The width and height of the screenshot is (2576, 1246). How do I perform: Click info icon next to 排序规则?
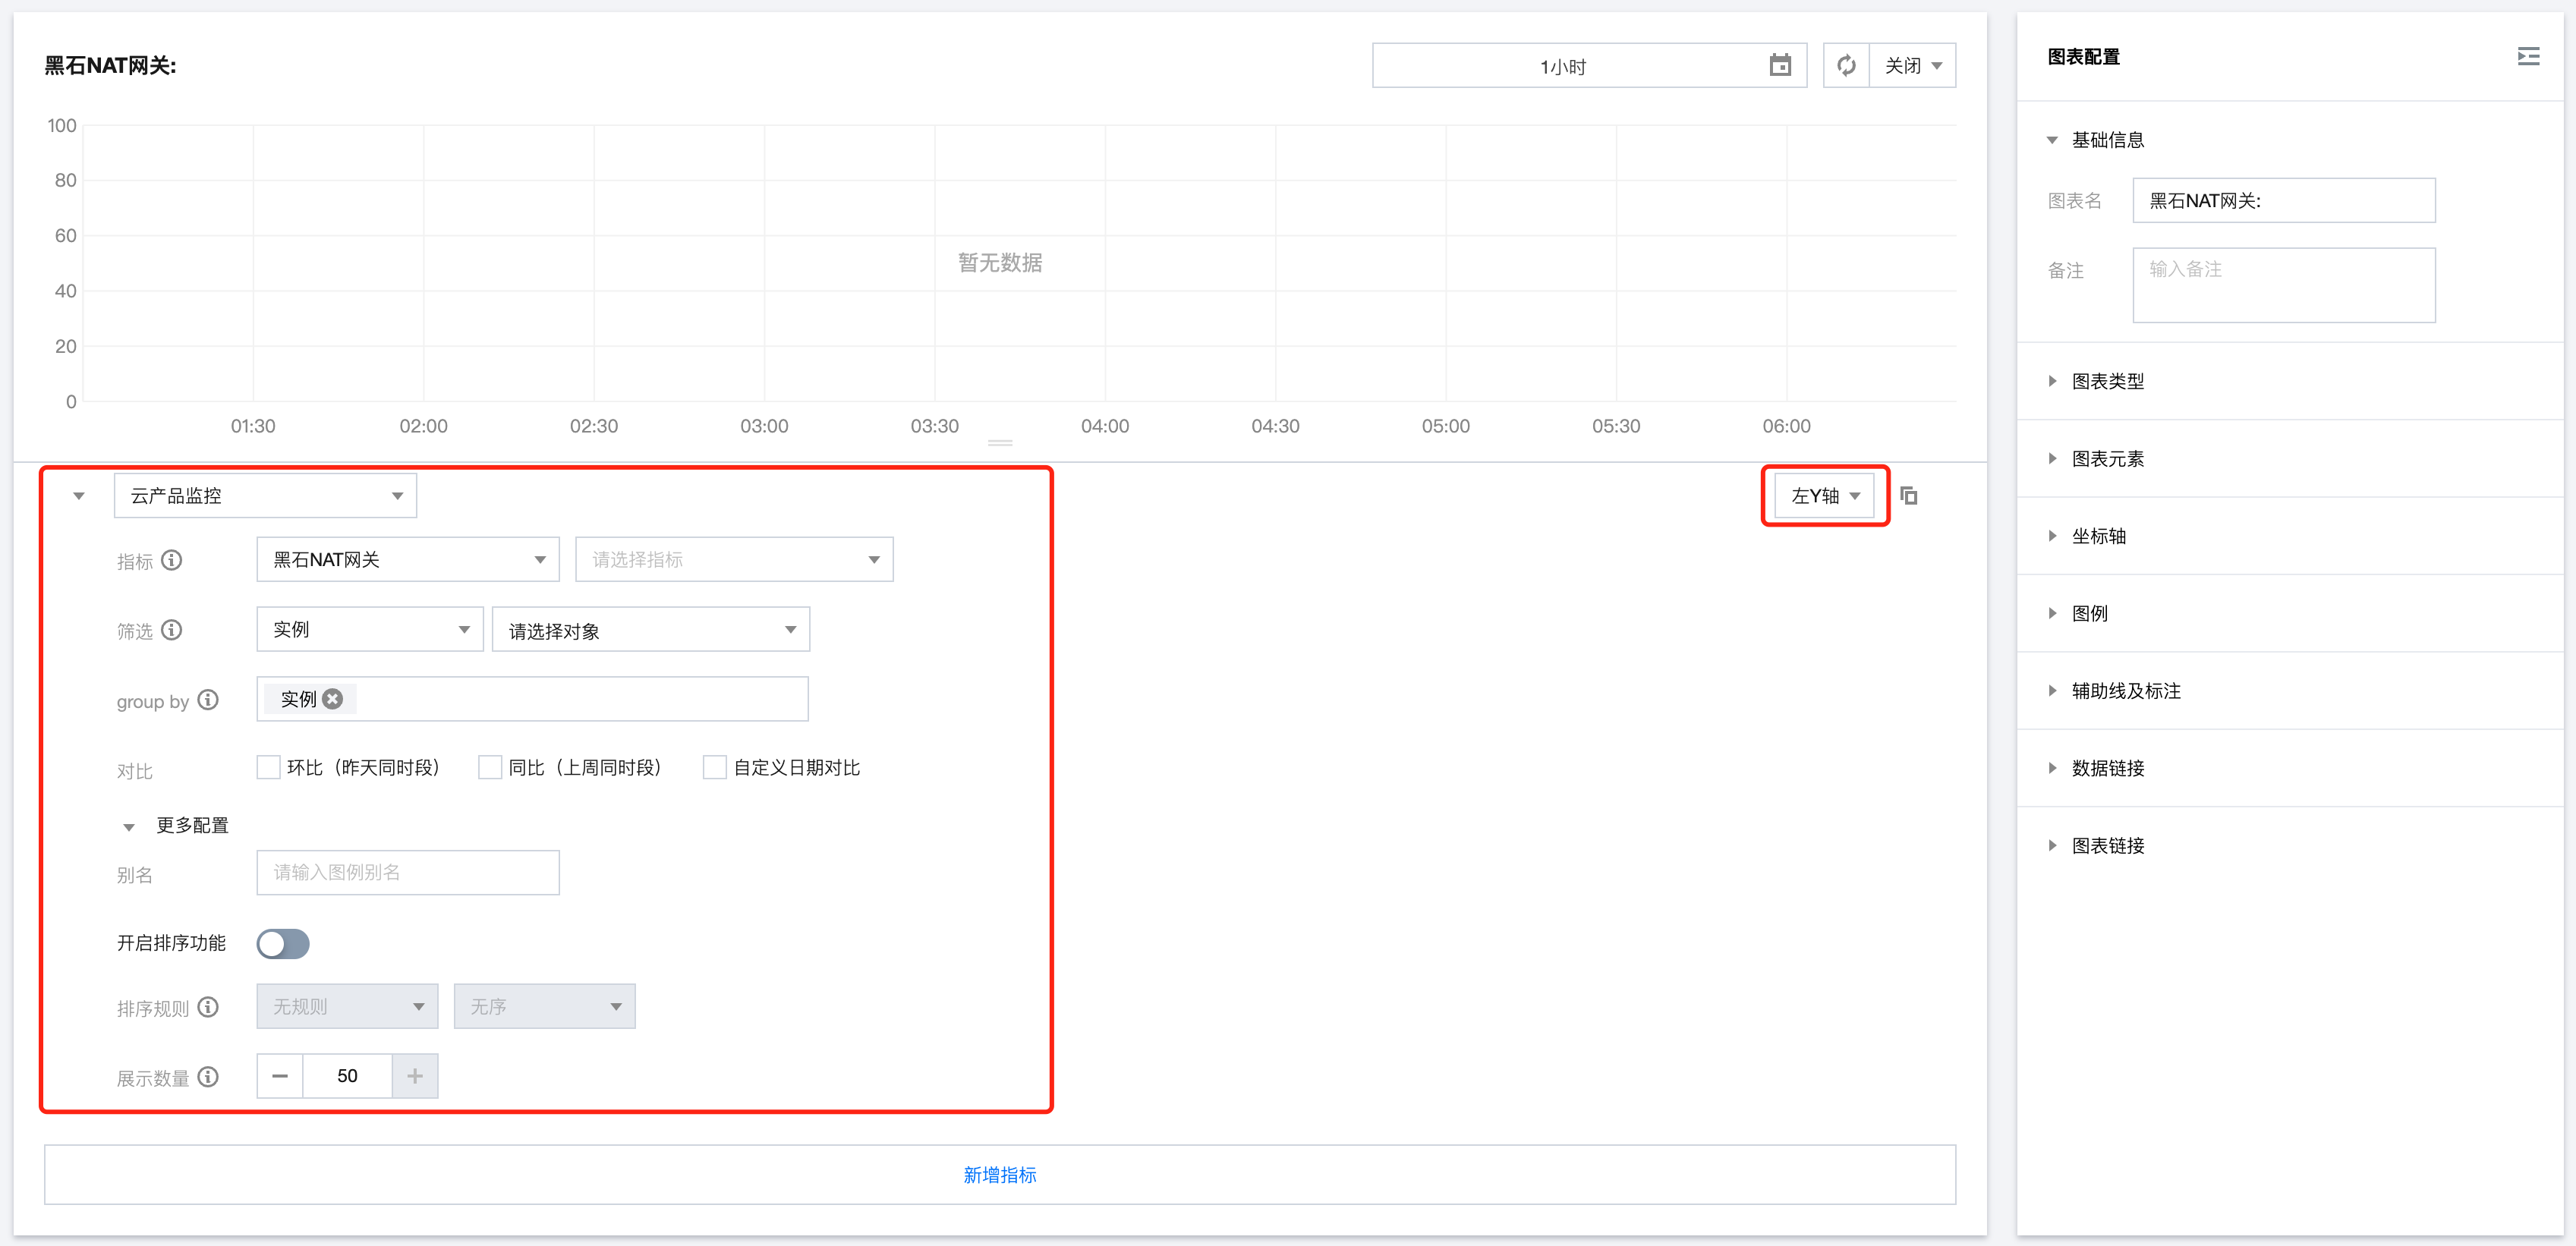coord(208,1007)
